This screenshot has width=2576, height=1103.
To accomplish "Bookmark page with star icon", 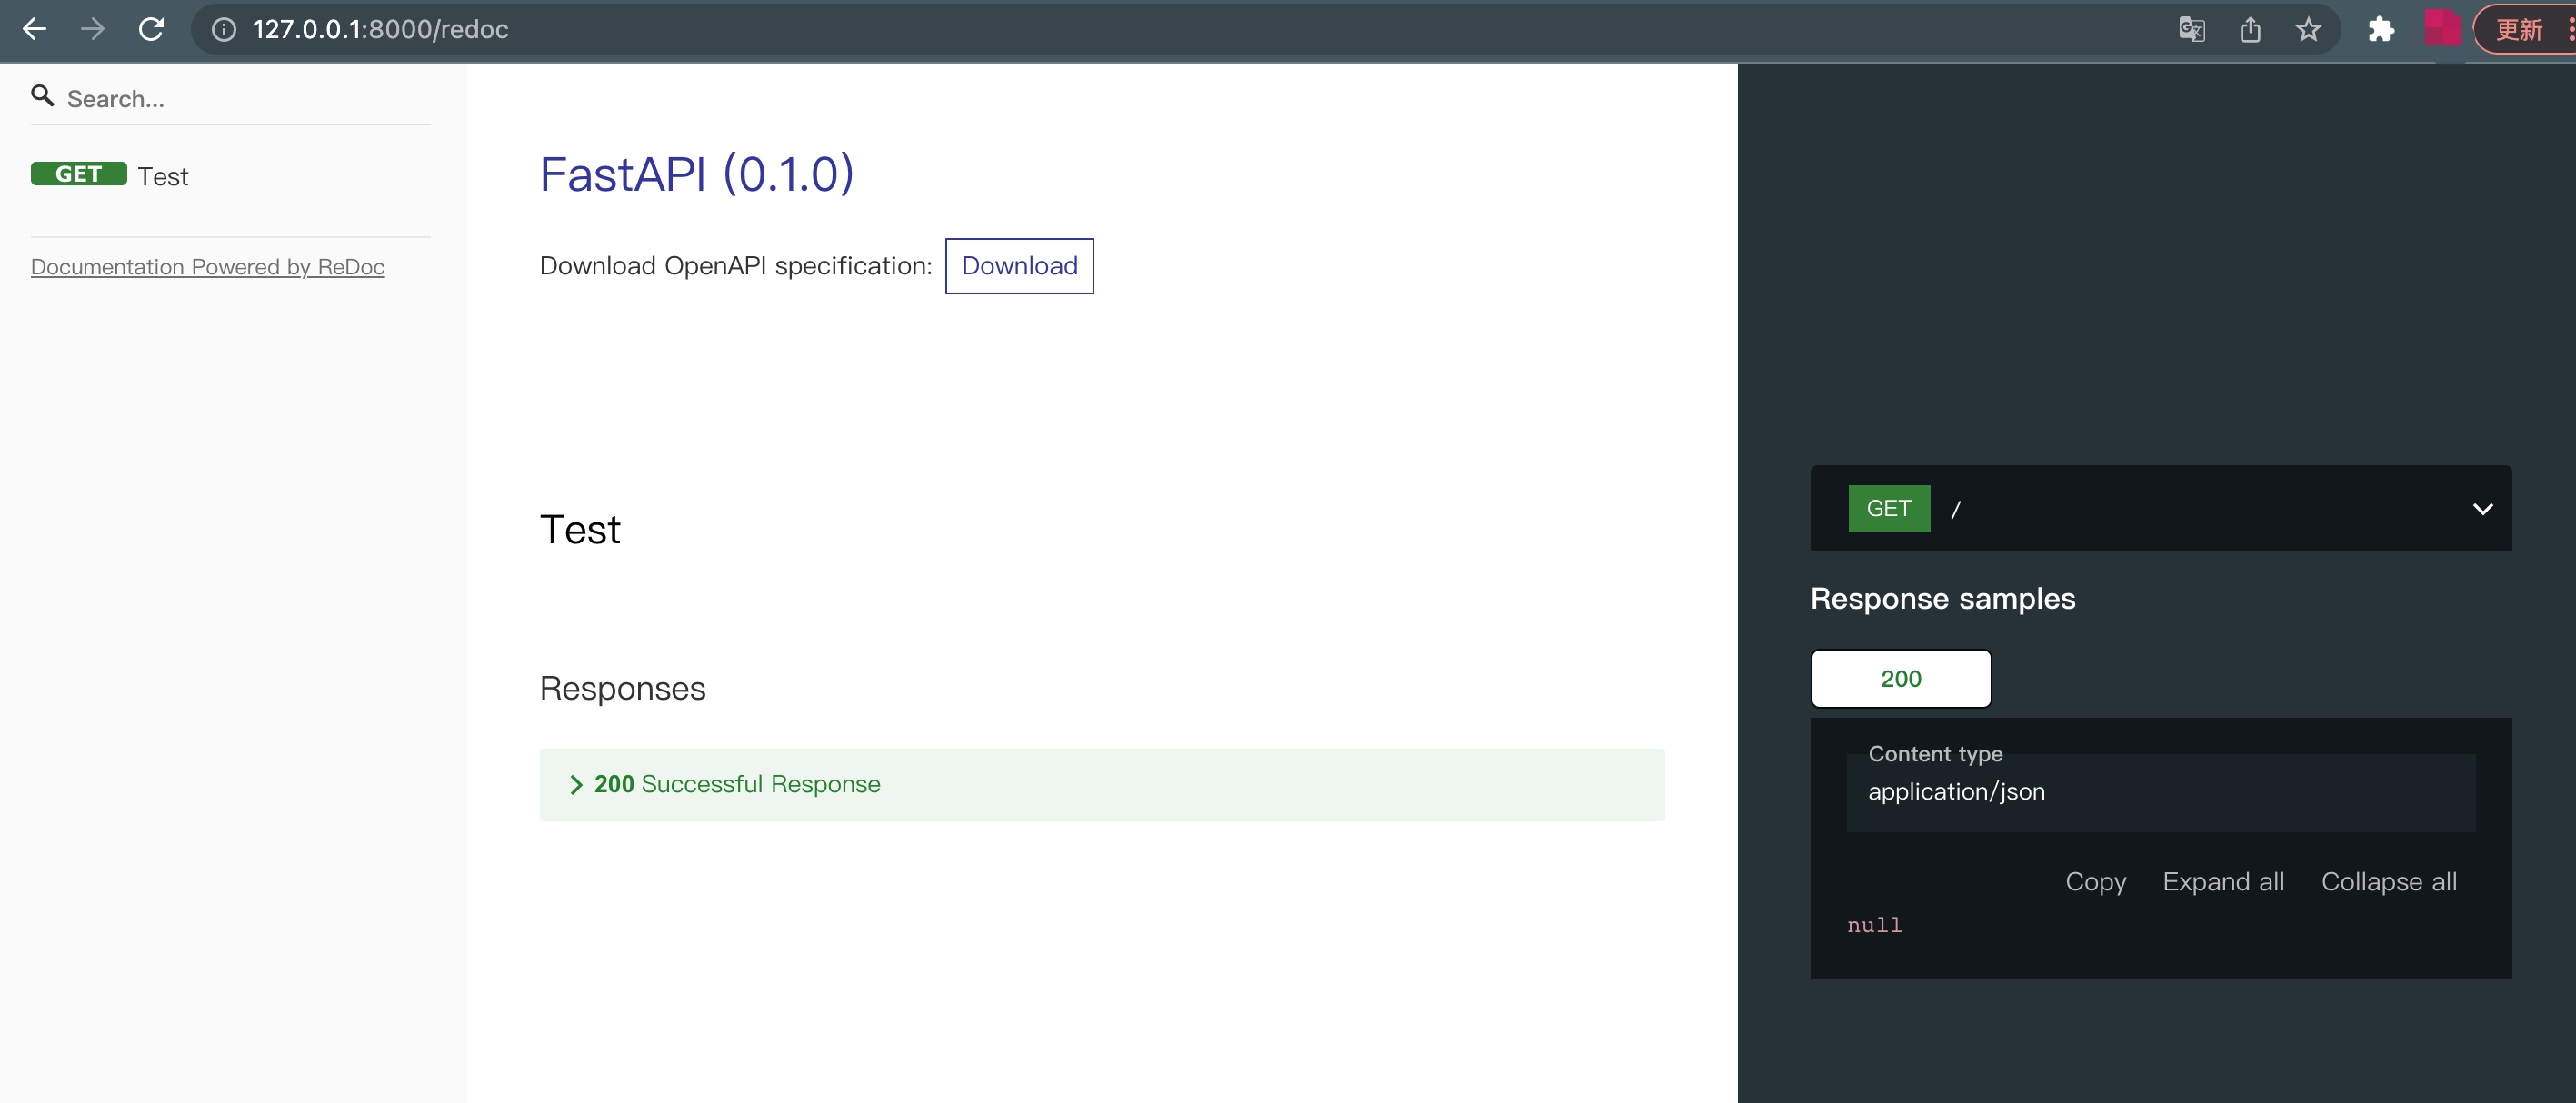I will pyautogui.click(x=2308, y=30).
